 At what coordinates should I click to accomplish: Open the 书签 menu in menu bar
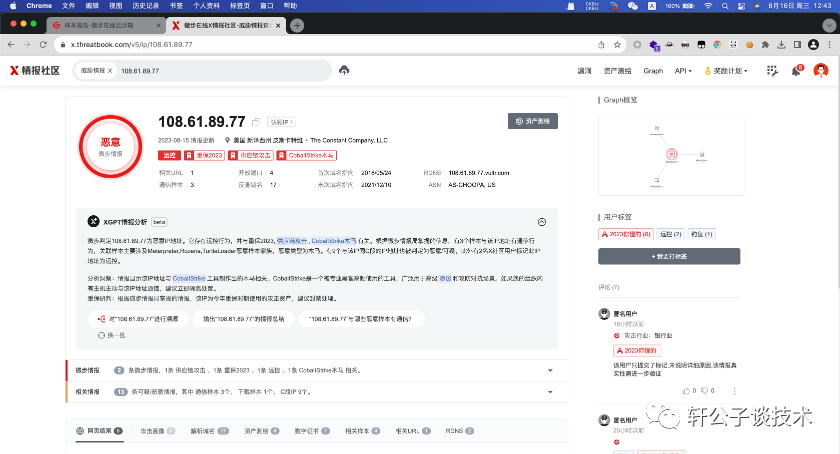(176, 6)
